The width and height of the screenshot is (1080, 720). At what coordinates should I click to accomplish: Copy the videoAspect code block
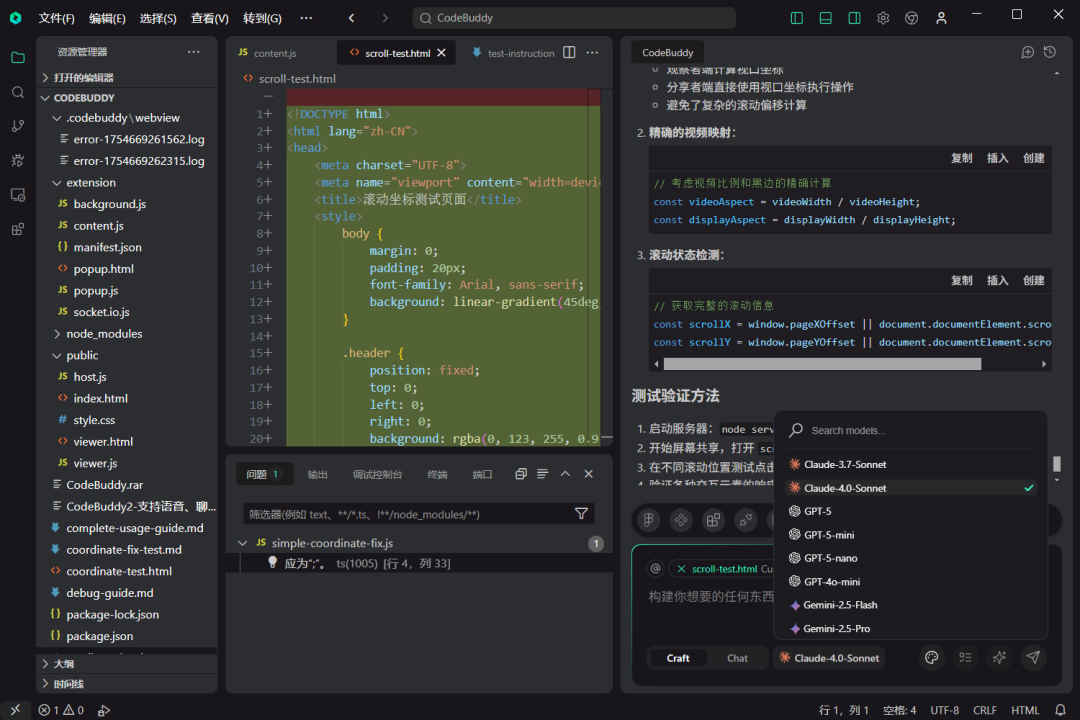(x=962, y=158)
